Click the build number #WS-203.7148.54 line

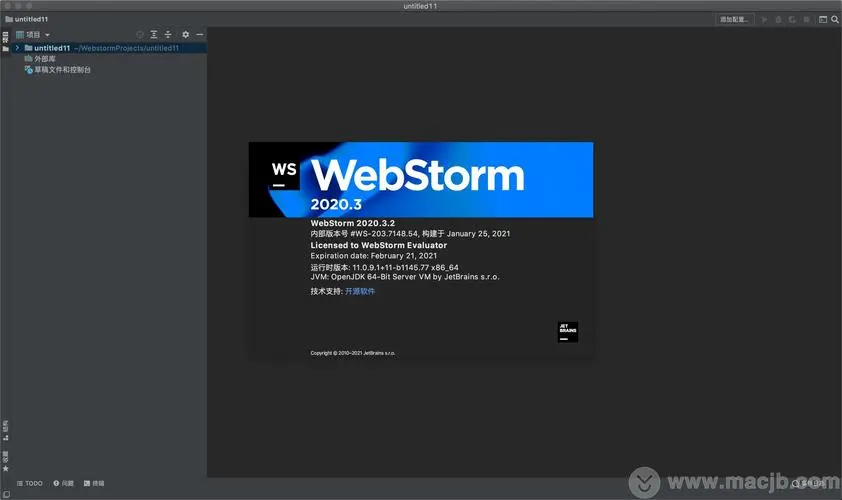[410, 234]
